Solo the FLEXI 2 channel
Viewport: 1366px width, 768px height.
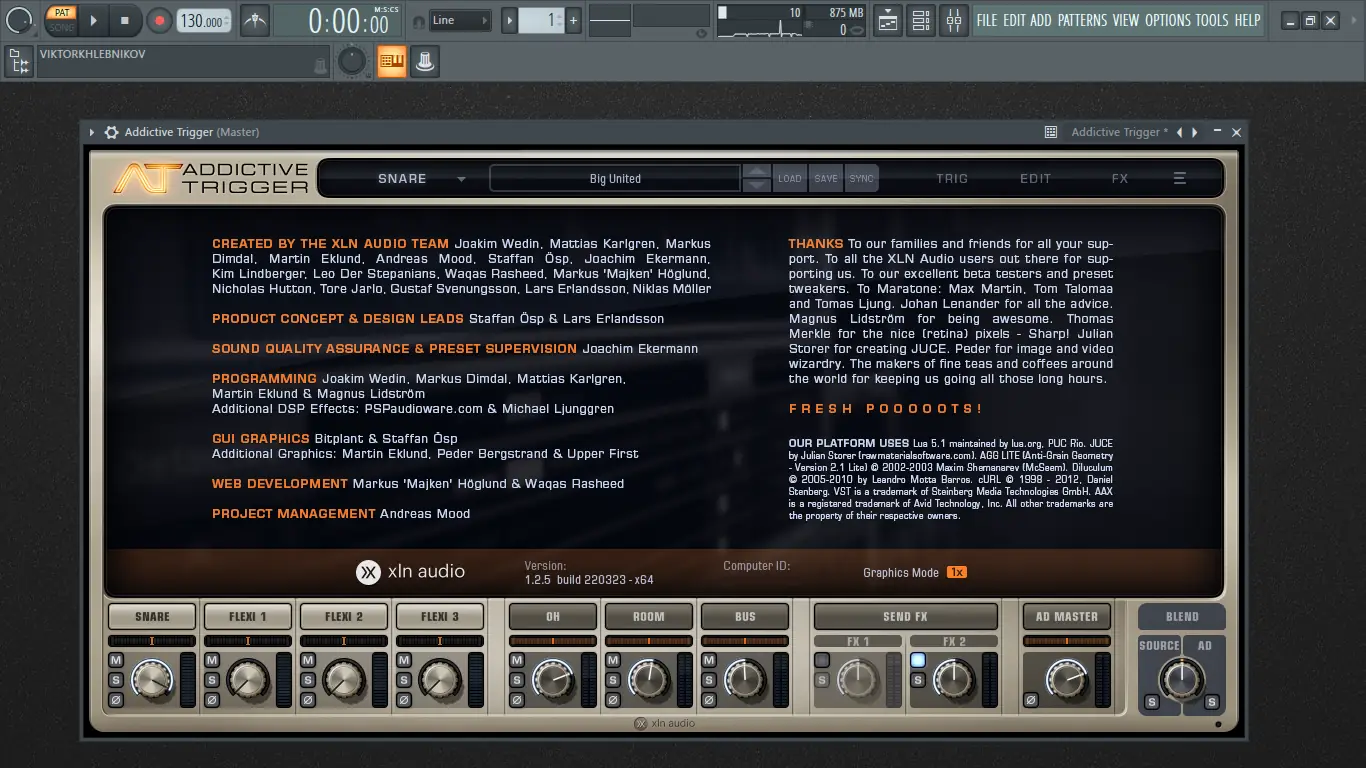tap(308, 680)
